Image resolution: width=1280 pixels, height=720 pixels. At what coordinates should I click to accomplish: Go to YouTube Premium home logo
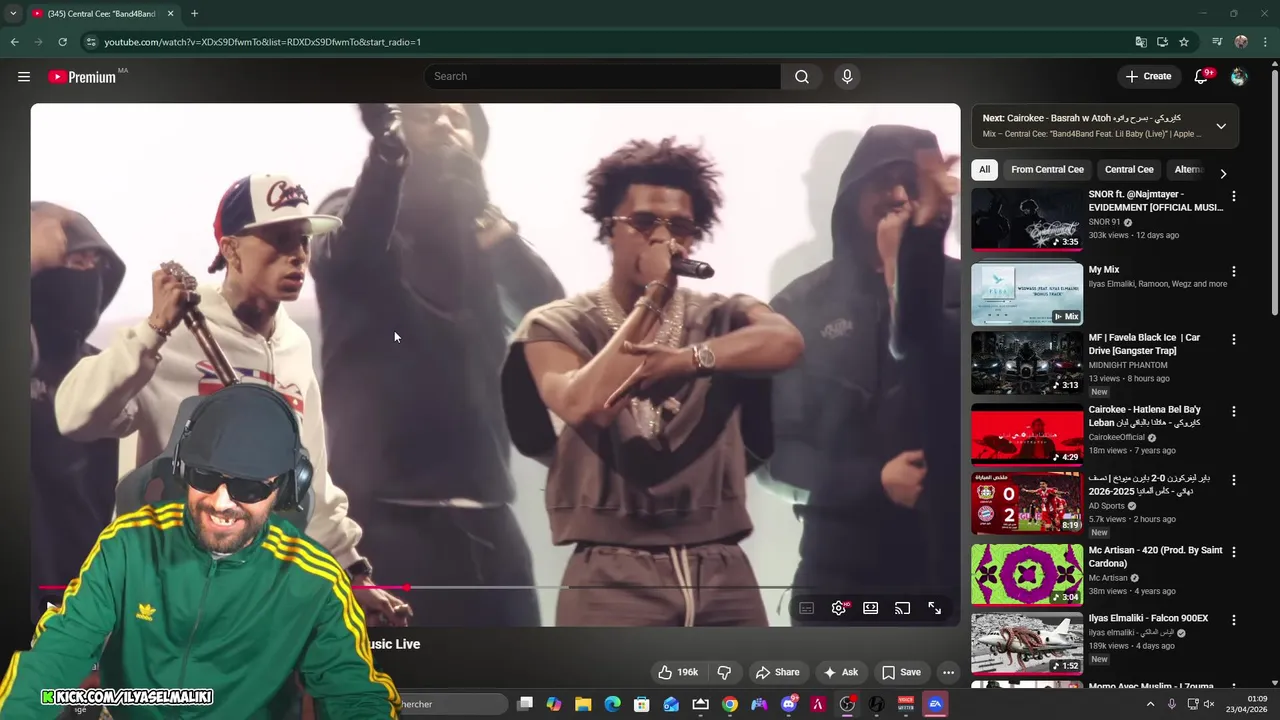tap(82, 77)
